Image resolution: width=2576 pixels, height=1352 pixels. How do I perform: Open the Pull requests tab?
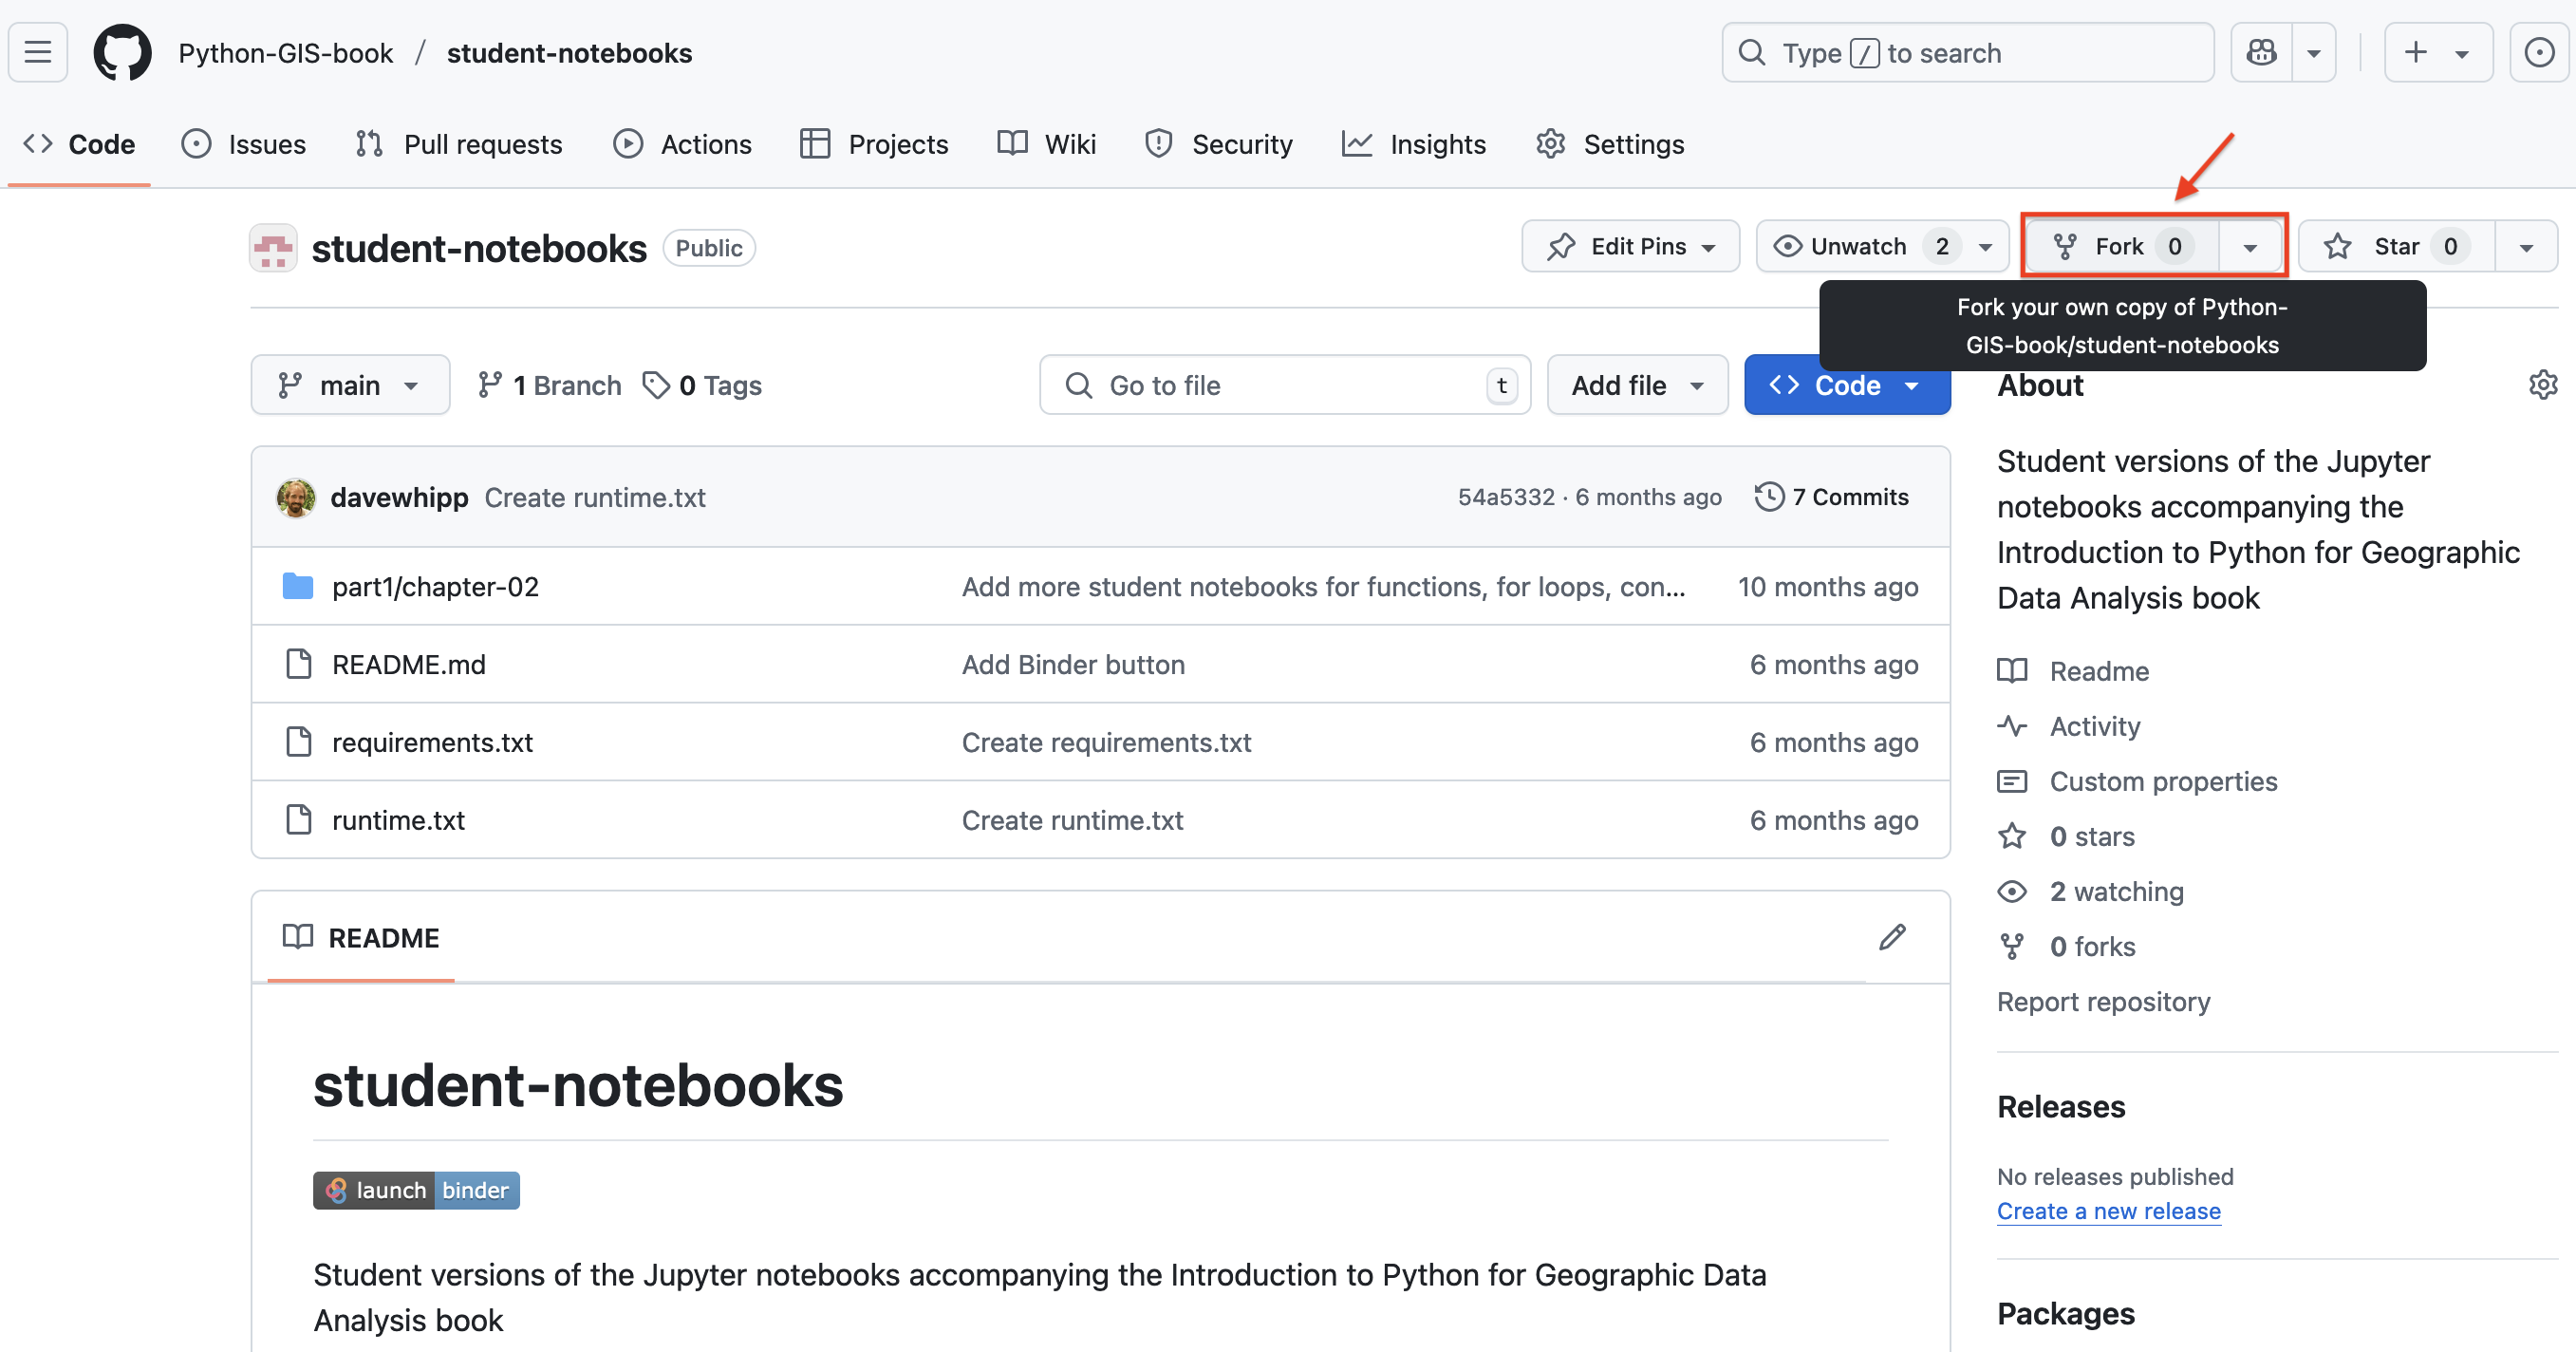point(459,144)
